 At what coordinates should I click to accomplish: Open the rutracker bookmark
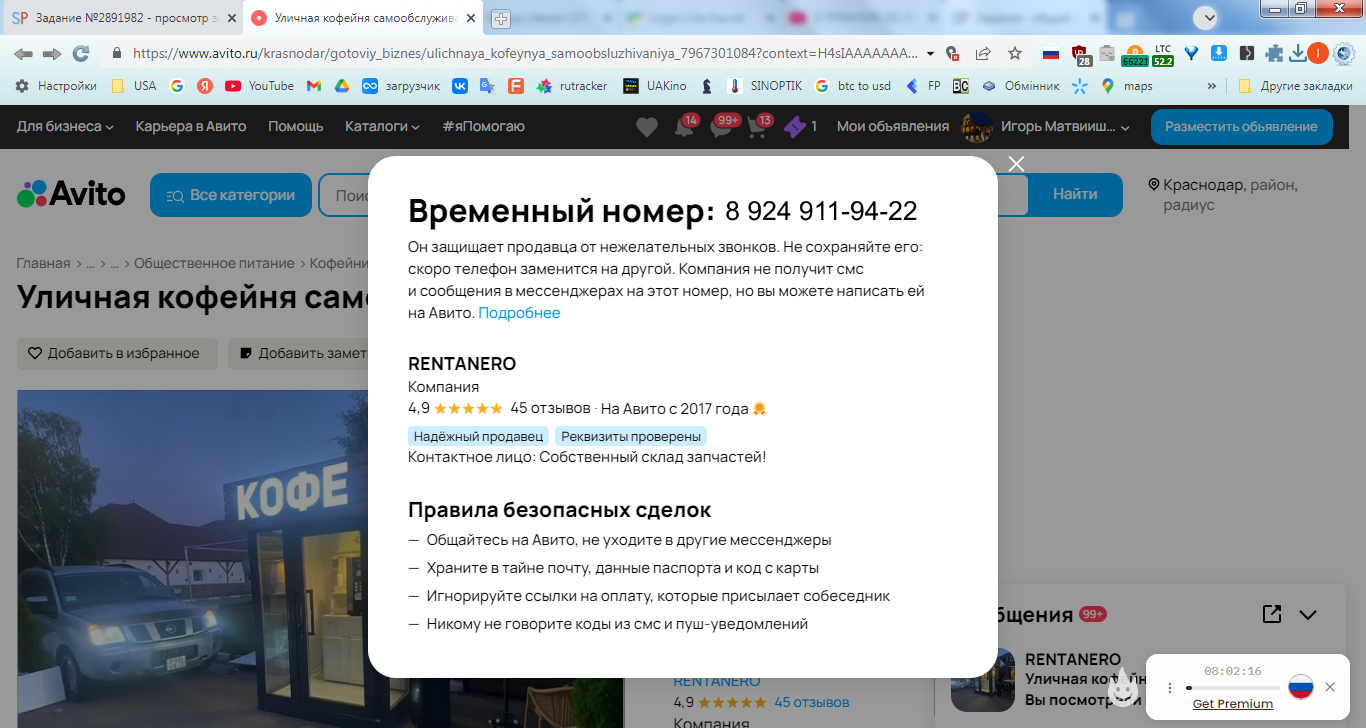click(x=572, y=86)
